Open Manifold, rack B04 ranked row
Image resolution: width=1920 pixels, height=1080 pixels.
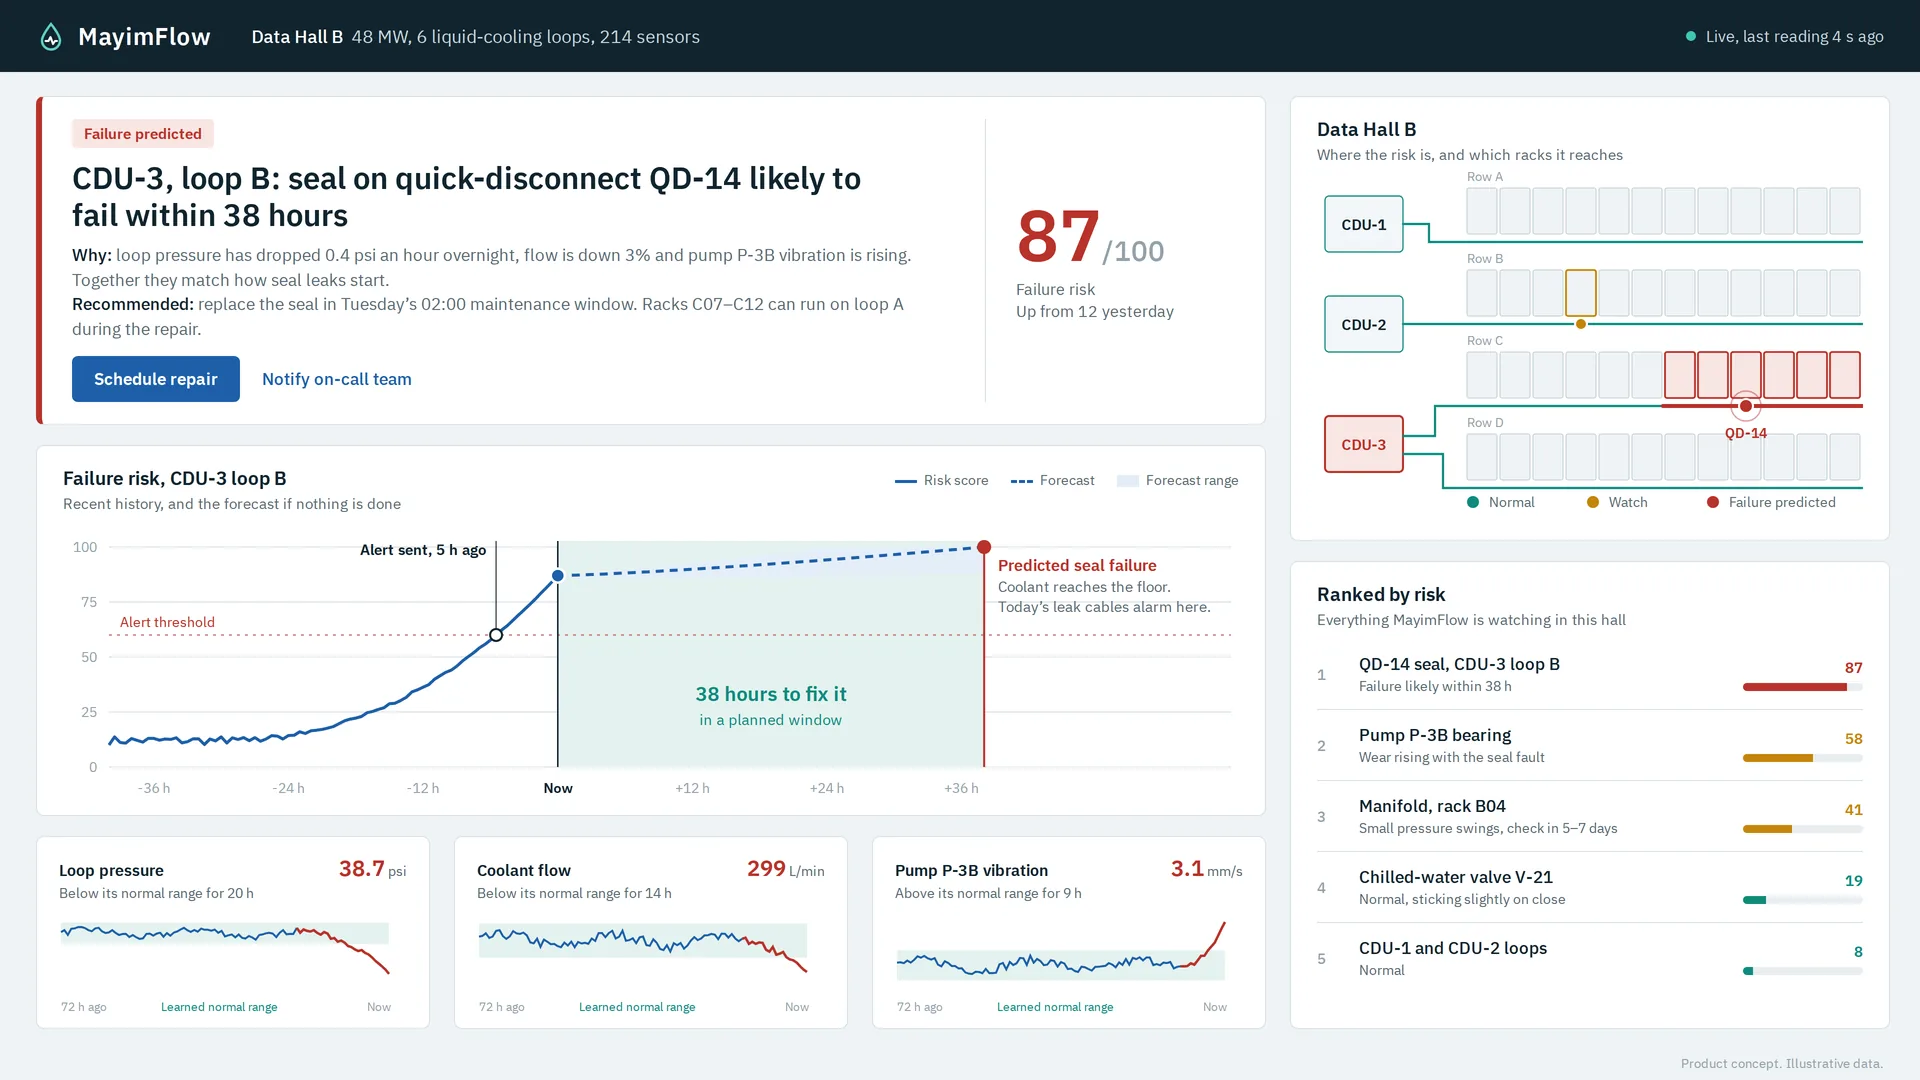(1590, 817)
